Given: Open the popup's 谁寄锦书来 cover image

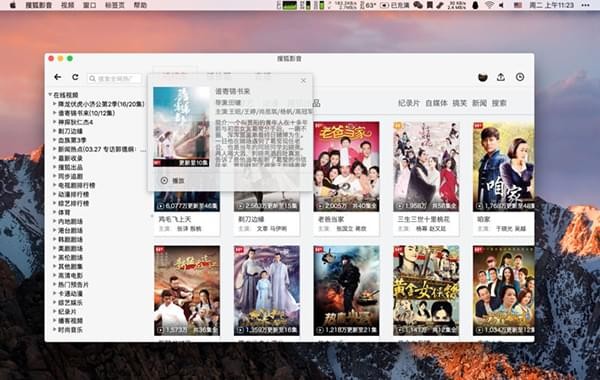Looking at the screenshot, I should click(181, 127).
